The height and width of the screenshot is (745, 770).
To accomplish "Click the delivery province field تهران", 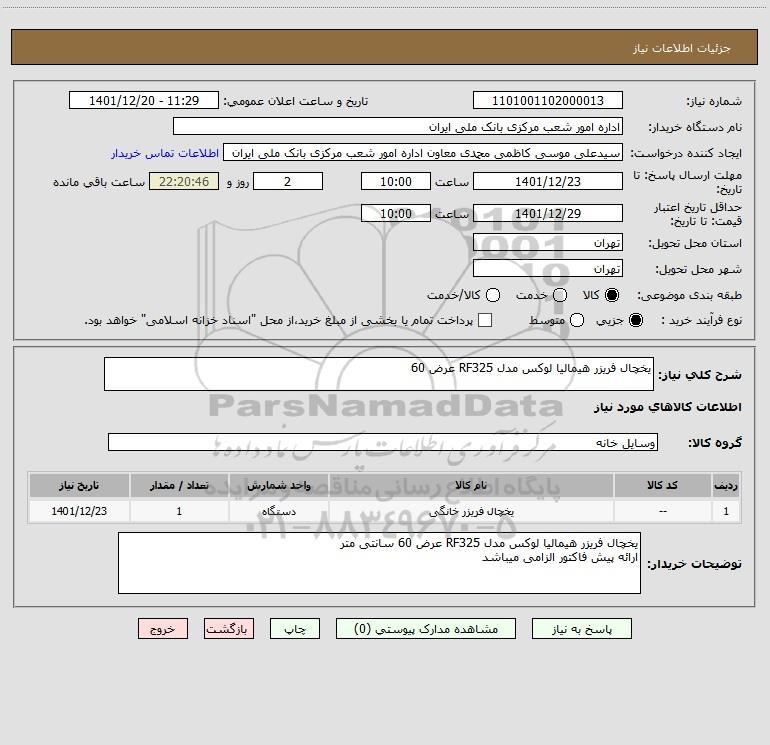I will click(548, 243).
